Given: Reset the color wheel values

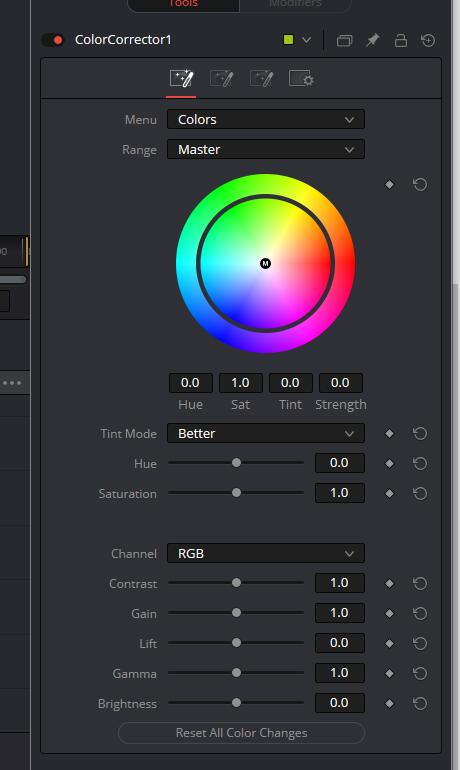Looking at the screenshot, I should [x=420, y=185].
